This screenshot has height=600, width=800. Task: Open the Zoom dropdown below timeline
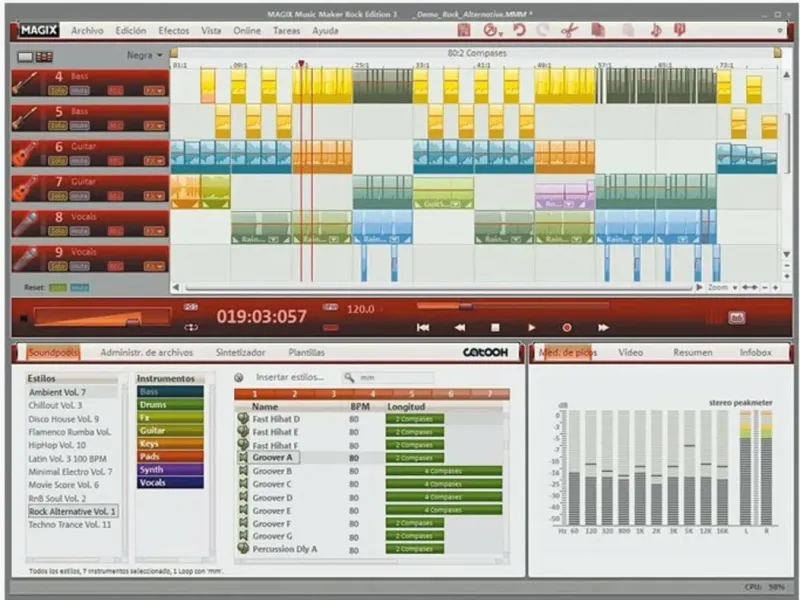722,288
